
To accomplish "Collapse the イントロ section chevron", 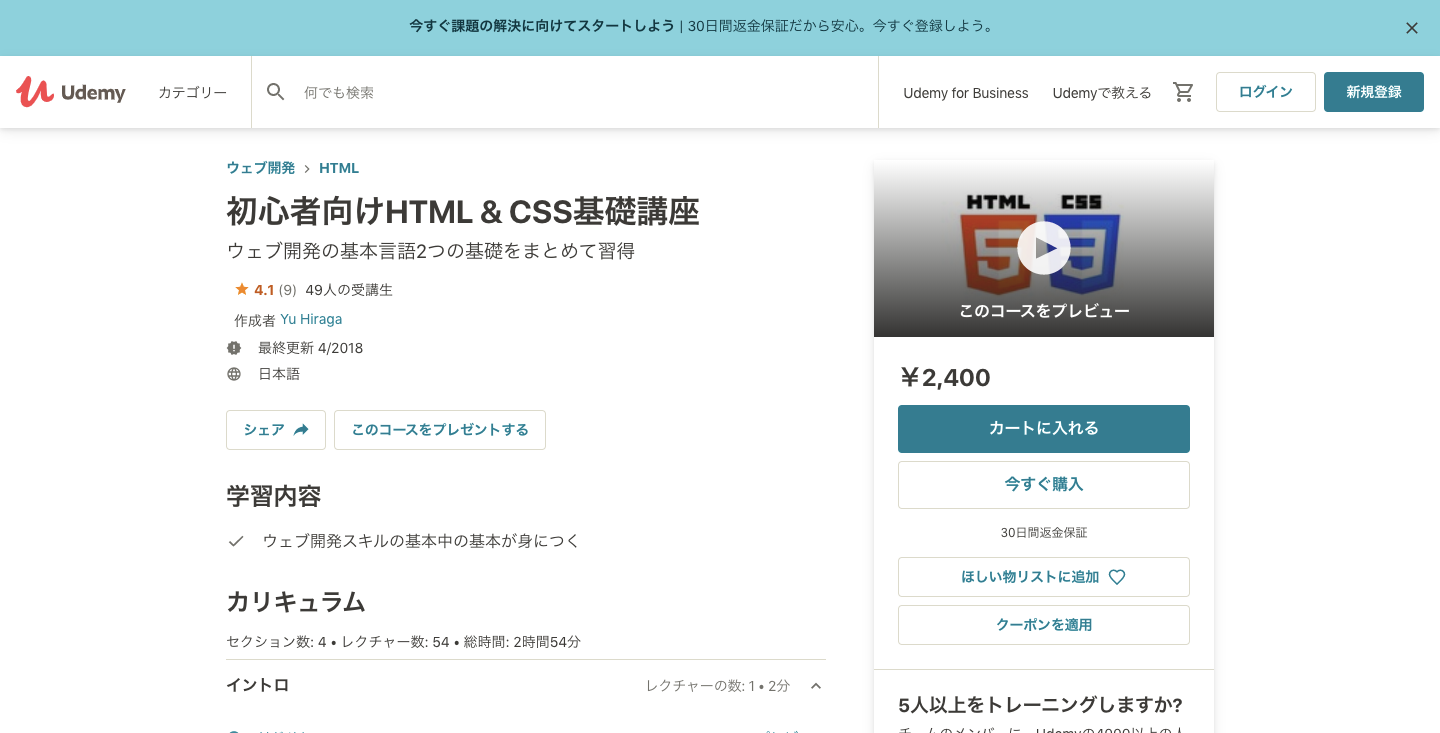I will [816, 686].
